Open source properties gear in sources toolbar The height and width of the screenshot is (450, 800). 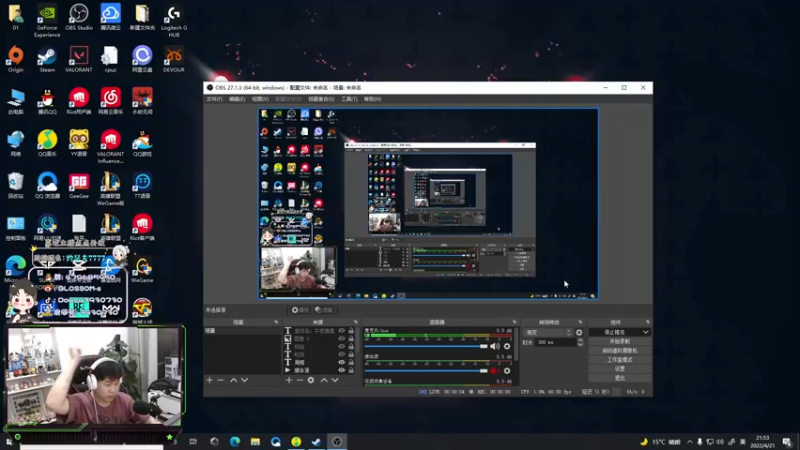[311, 380]
